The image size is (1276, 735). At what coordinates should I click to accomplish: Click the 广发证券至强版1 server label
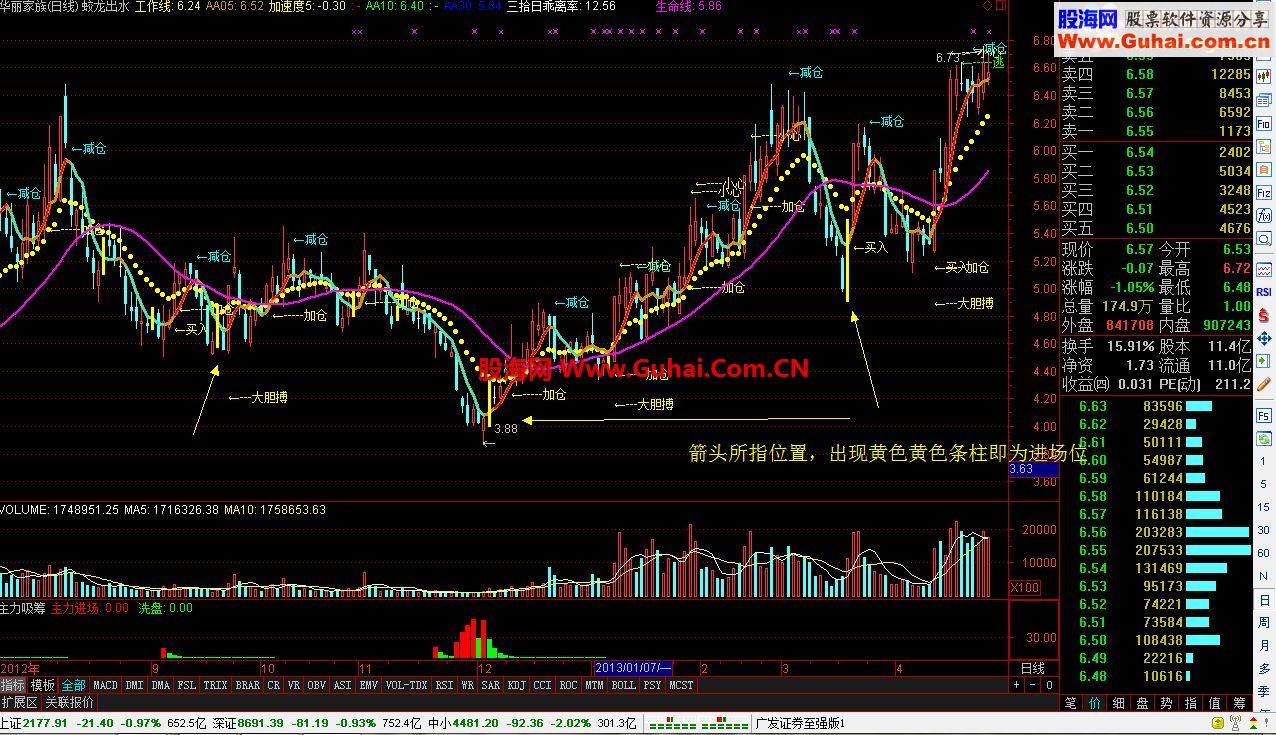(x=800, y=723)
